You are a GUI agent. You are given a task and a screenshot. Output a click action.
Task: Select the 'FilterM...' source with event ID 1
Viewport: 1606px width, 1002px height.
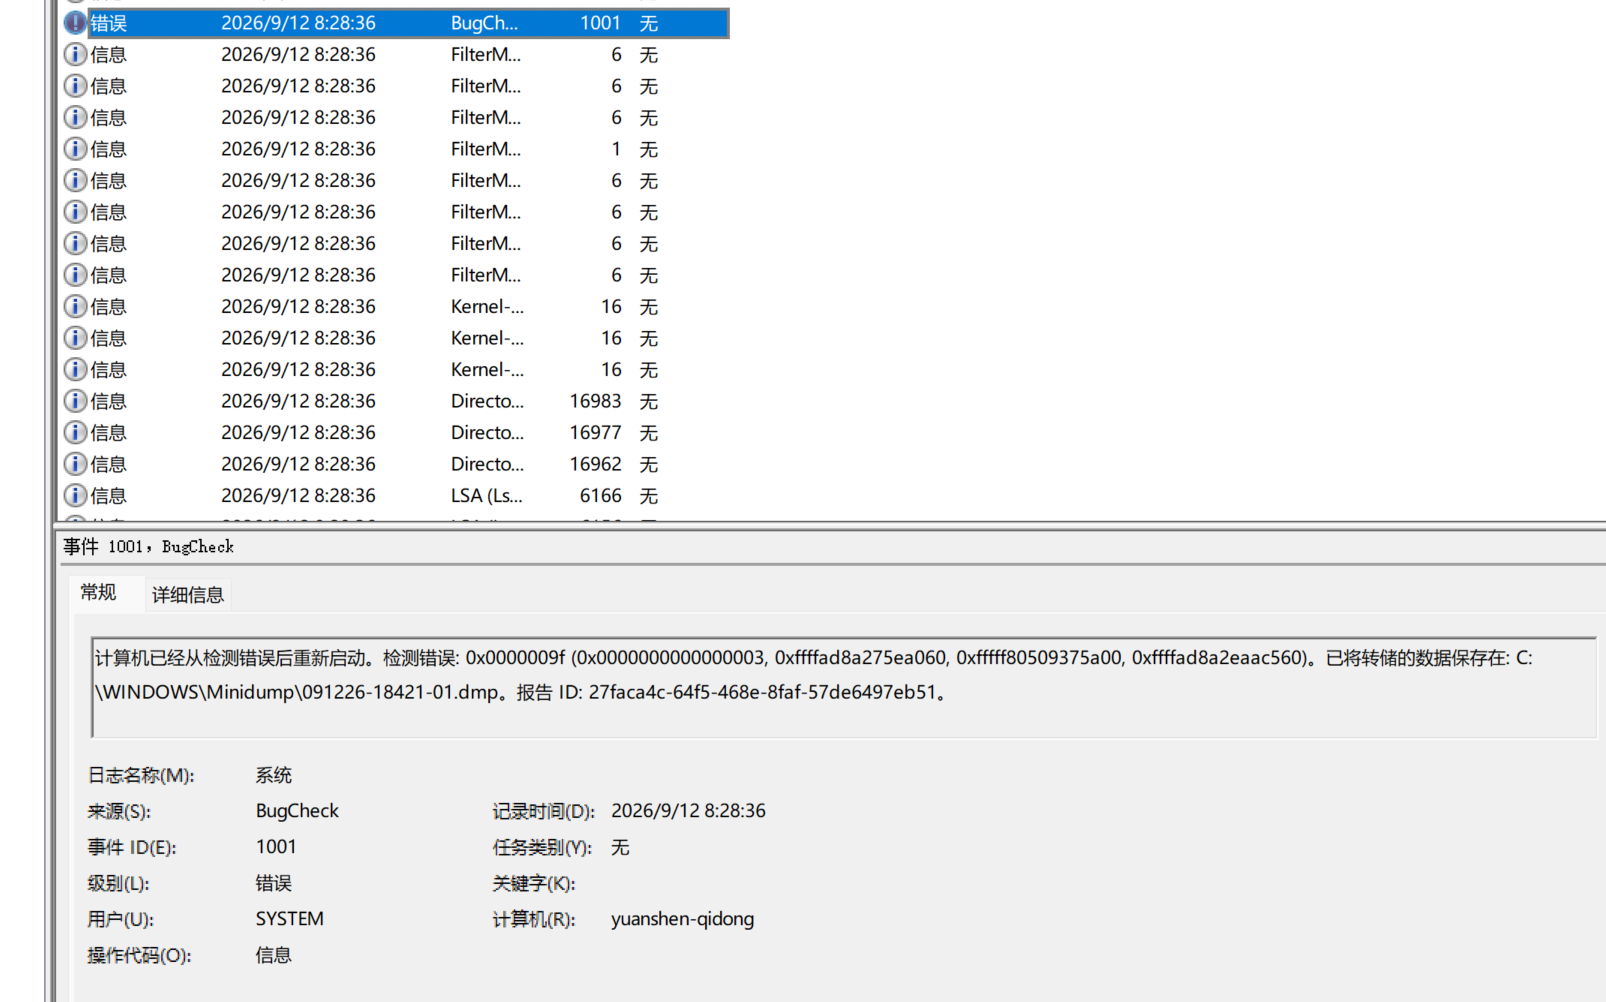(486, 149)
